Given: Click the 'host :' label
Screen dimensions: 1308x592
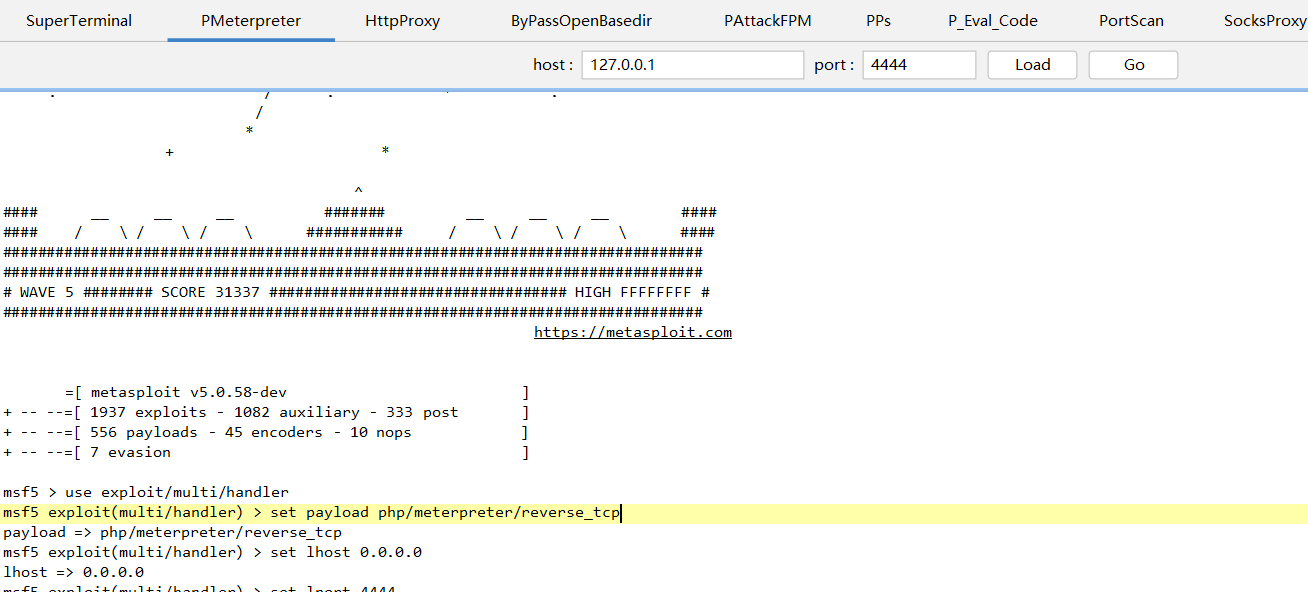Looking at the screenshot, I should pyautogui.click(x=553, y=65).
